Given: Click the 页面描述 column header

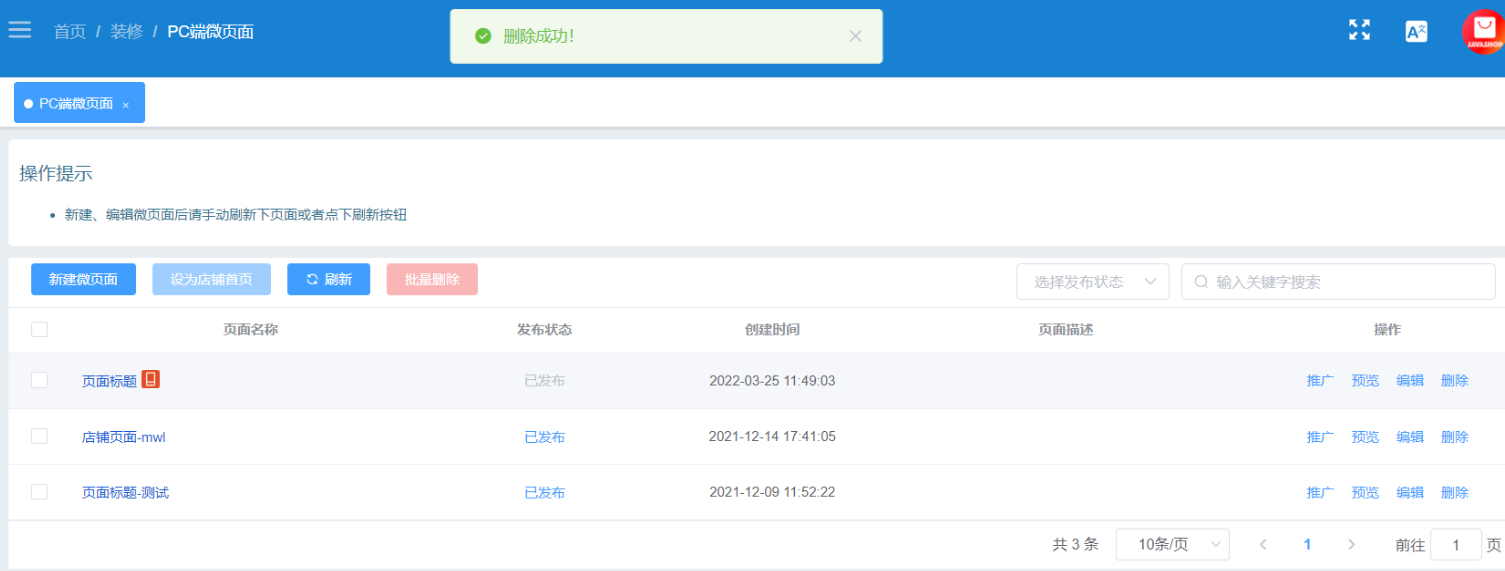Looking at the screenshot, I should click(x=1066, y=330).
